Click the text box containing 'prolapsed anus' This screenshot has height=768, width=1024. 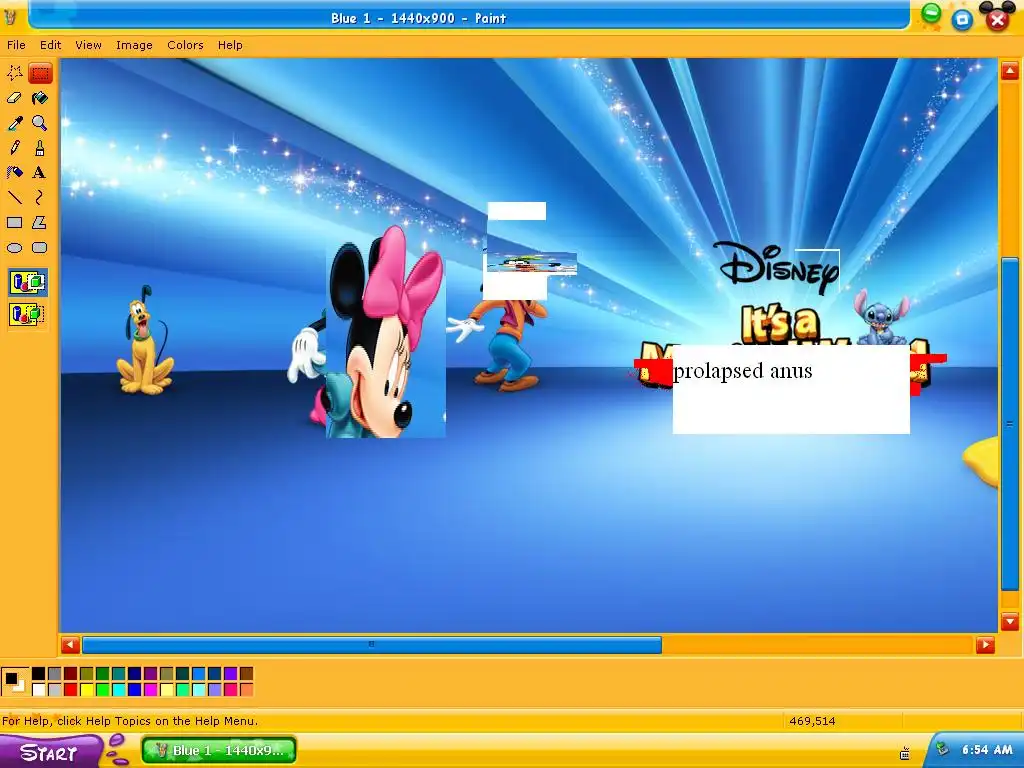pos(791,389)
